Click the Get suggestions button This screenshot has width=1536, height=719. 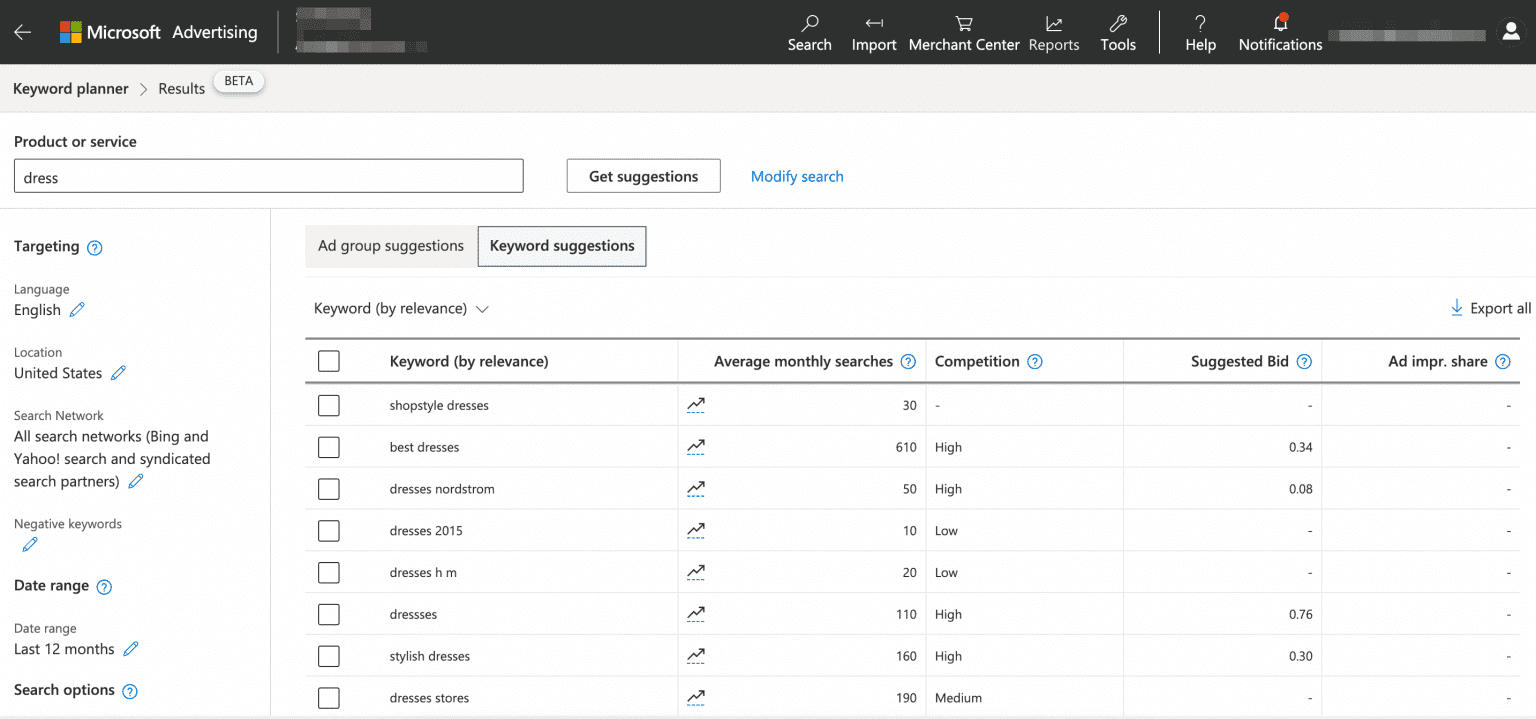click(x=643, y=175)
